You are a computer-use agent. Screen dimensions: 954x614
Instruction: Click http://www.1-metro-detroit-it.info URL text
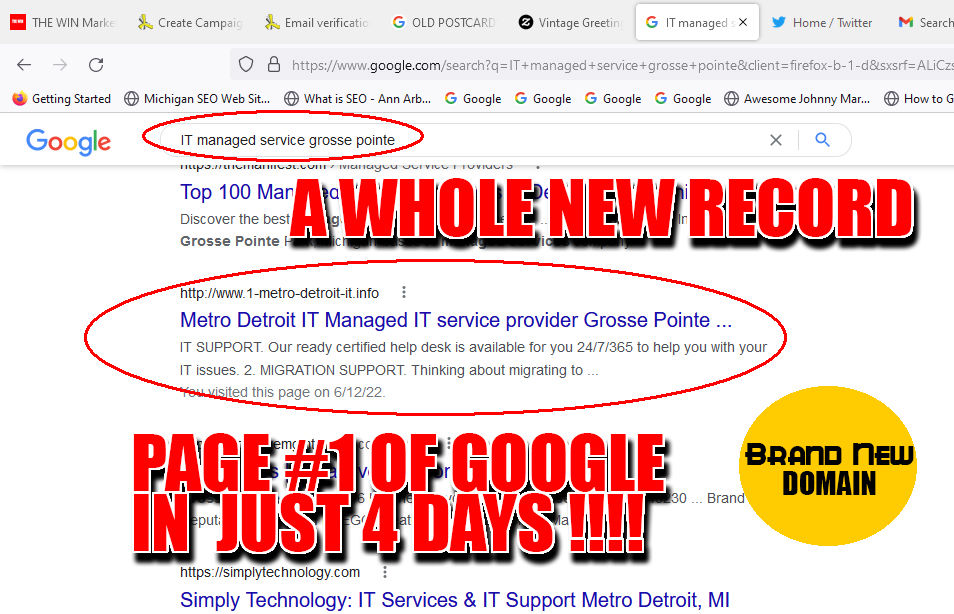tap(279, 293)
